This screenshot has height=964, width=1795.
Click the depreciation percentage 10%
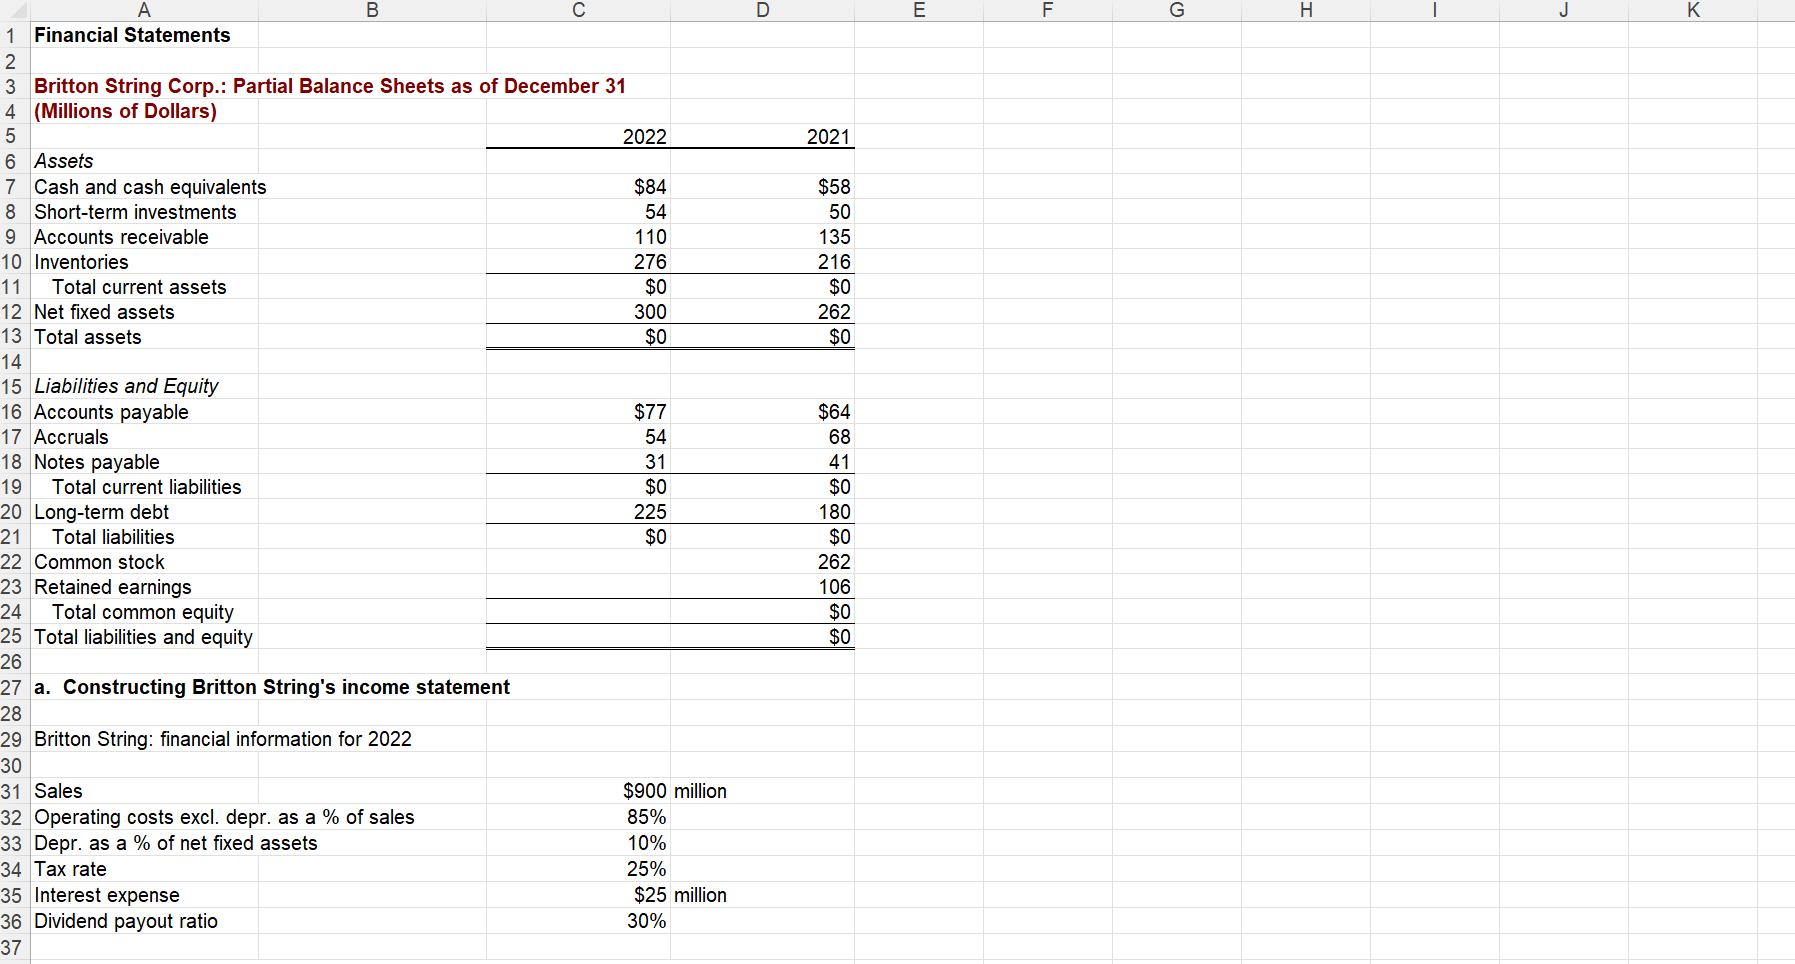[x=646, y=843]
